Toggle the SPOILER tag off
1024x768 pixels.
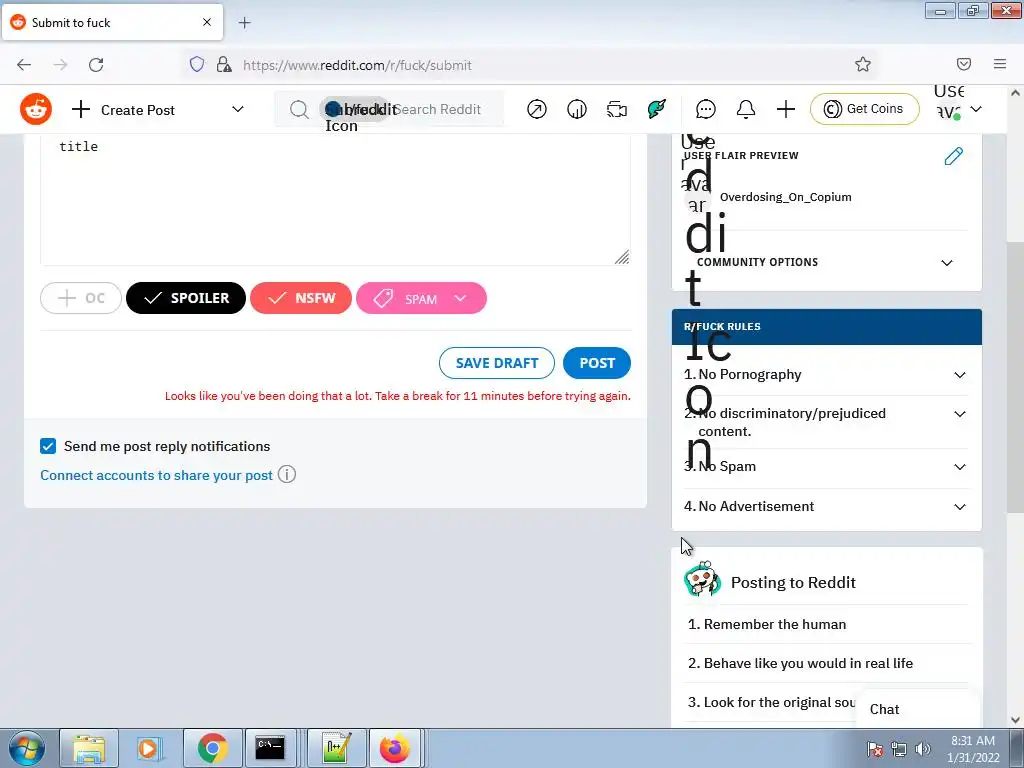(x=186, y=298)
